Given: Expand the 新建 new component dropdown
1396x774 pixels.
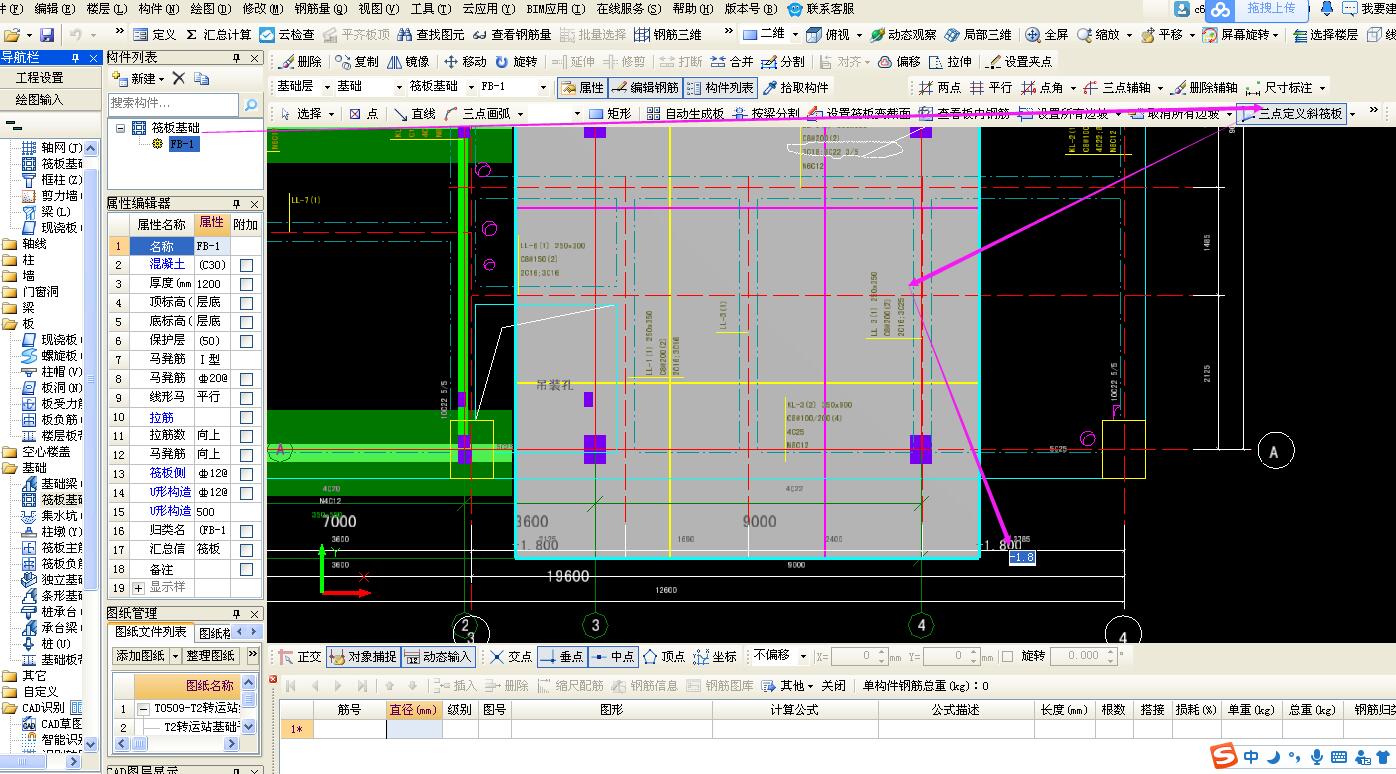Looking at the screenshot, I should click(162, 79).
